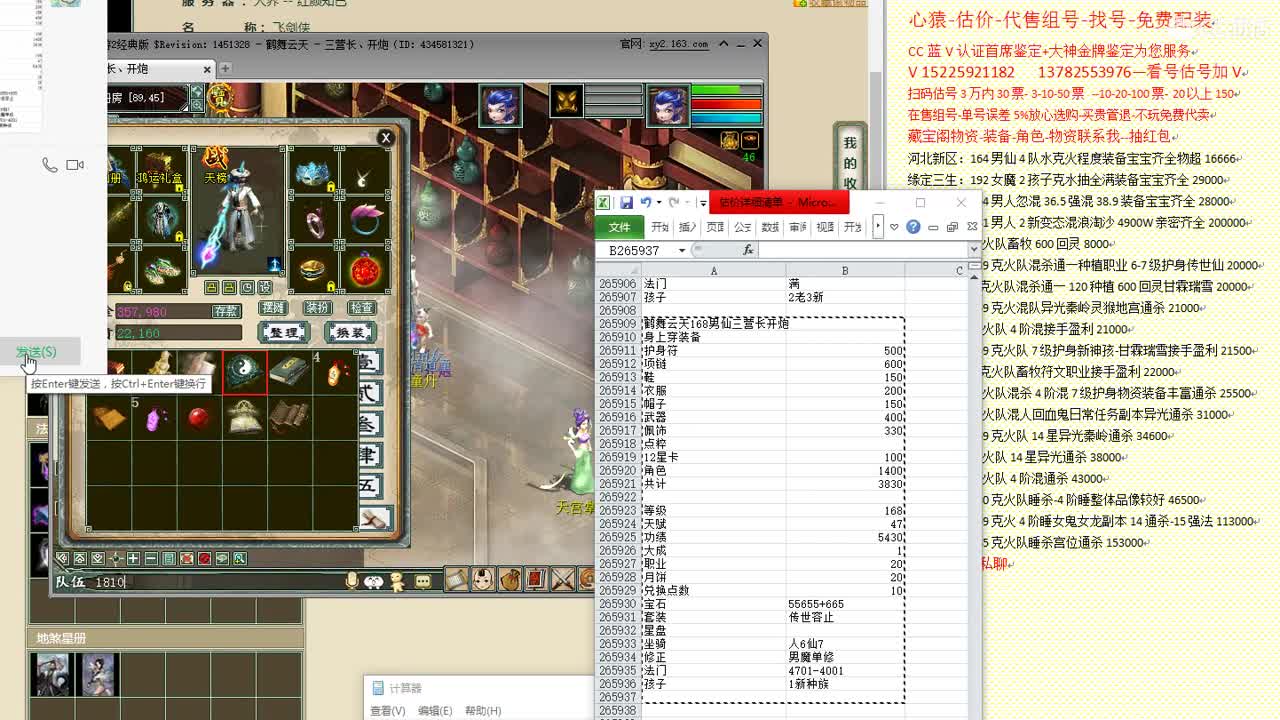Screen dimensions: 1280x720
Task: Expand the Excel formula bar
Action: [x=974, y=250]
